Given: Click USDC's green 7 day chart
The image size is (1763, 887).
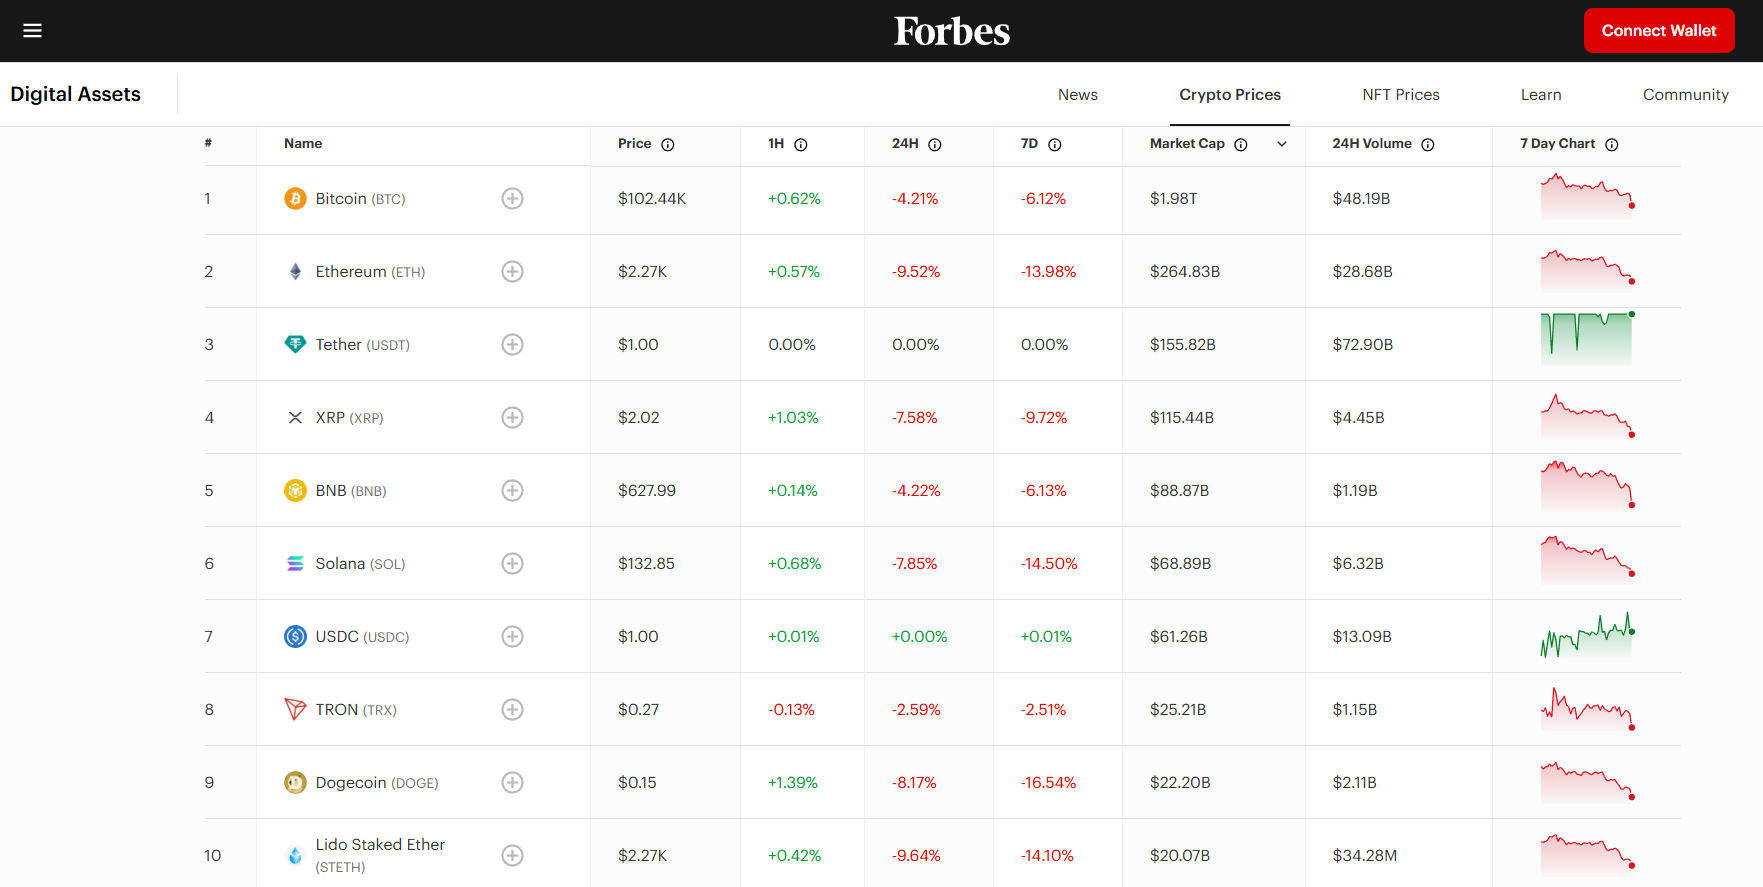Looking at the screenshot, I should [1587, 635].
